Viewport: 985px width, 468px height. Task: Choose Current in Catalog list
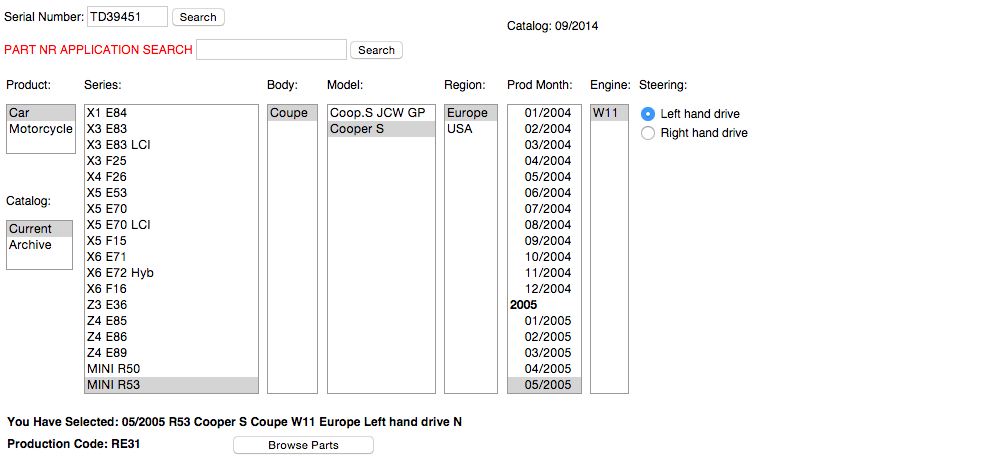pyautogui.click(x=30, y=229)
